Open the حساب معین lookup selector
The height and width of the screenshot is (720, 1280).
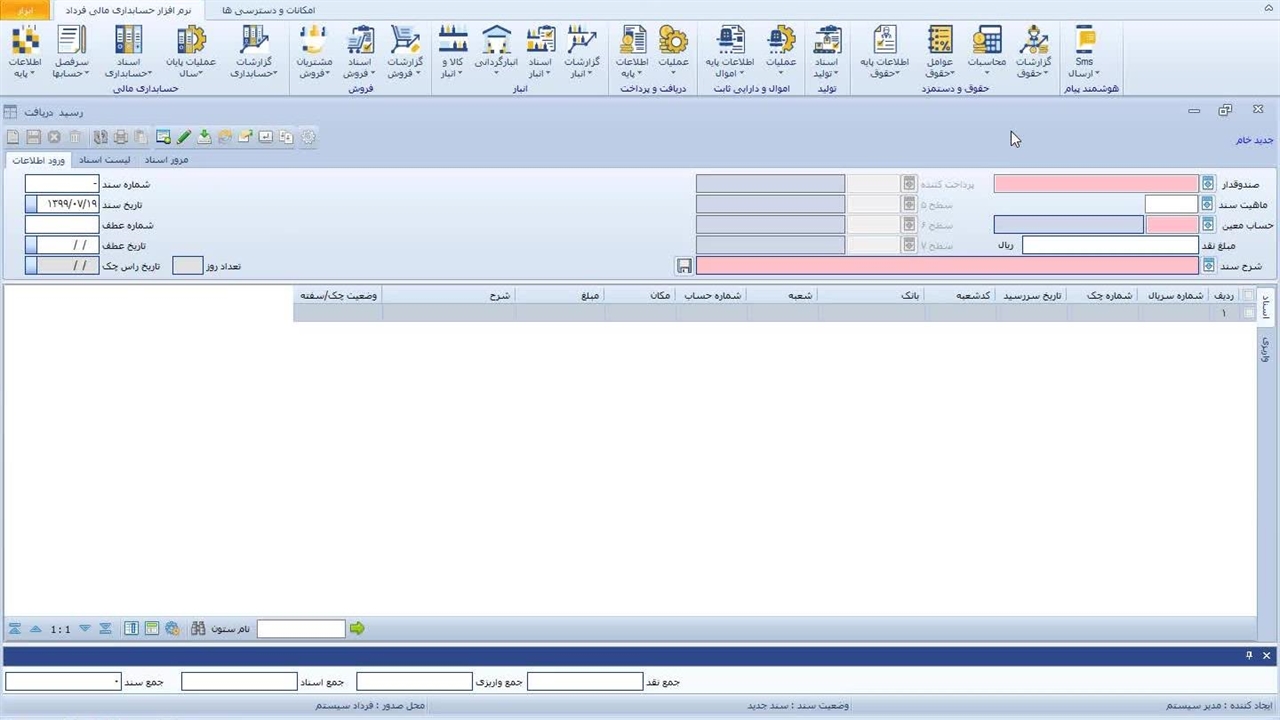point(1208,225)
